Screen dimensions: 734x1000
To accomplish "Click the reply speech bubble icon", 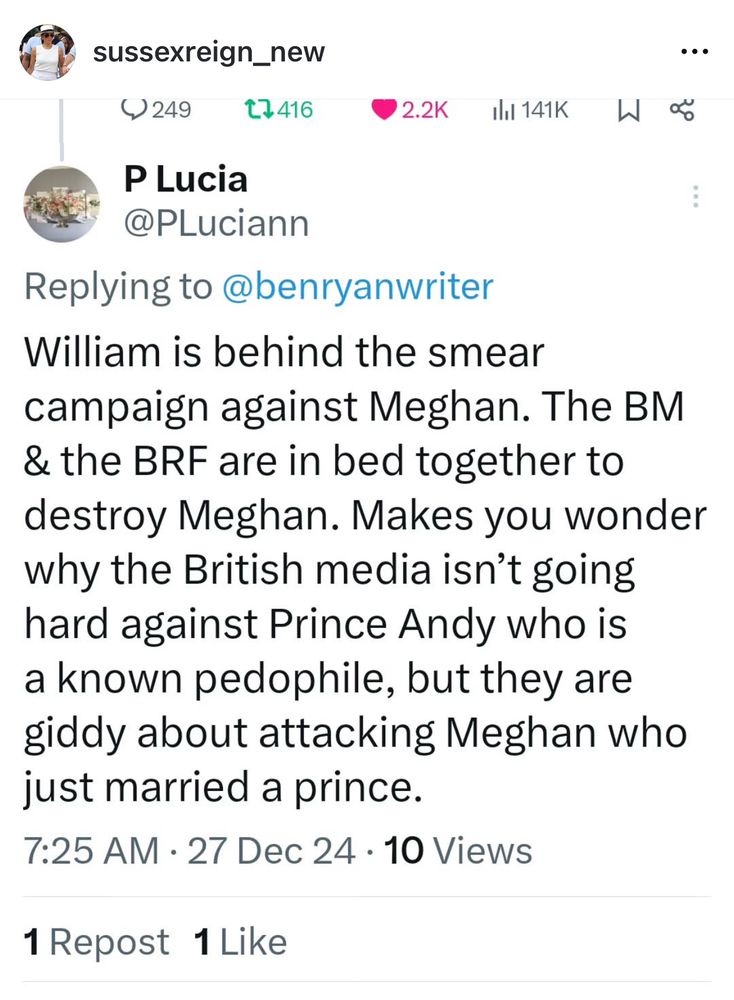I will pyautogui.click(x=133, y=110).
